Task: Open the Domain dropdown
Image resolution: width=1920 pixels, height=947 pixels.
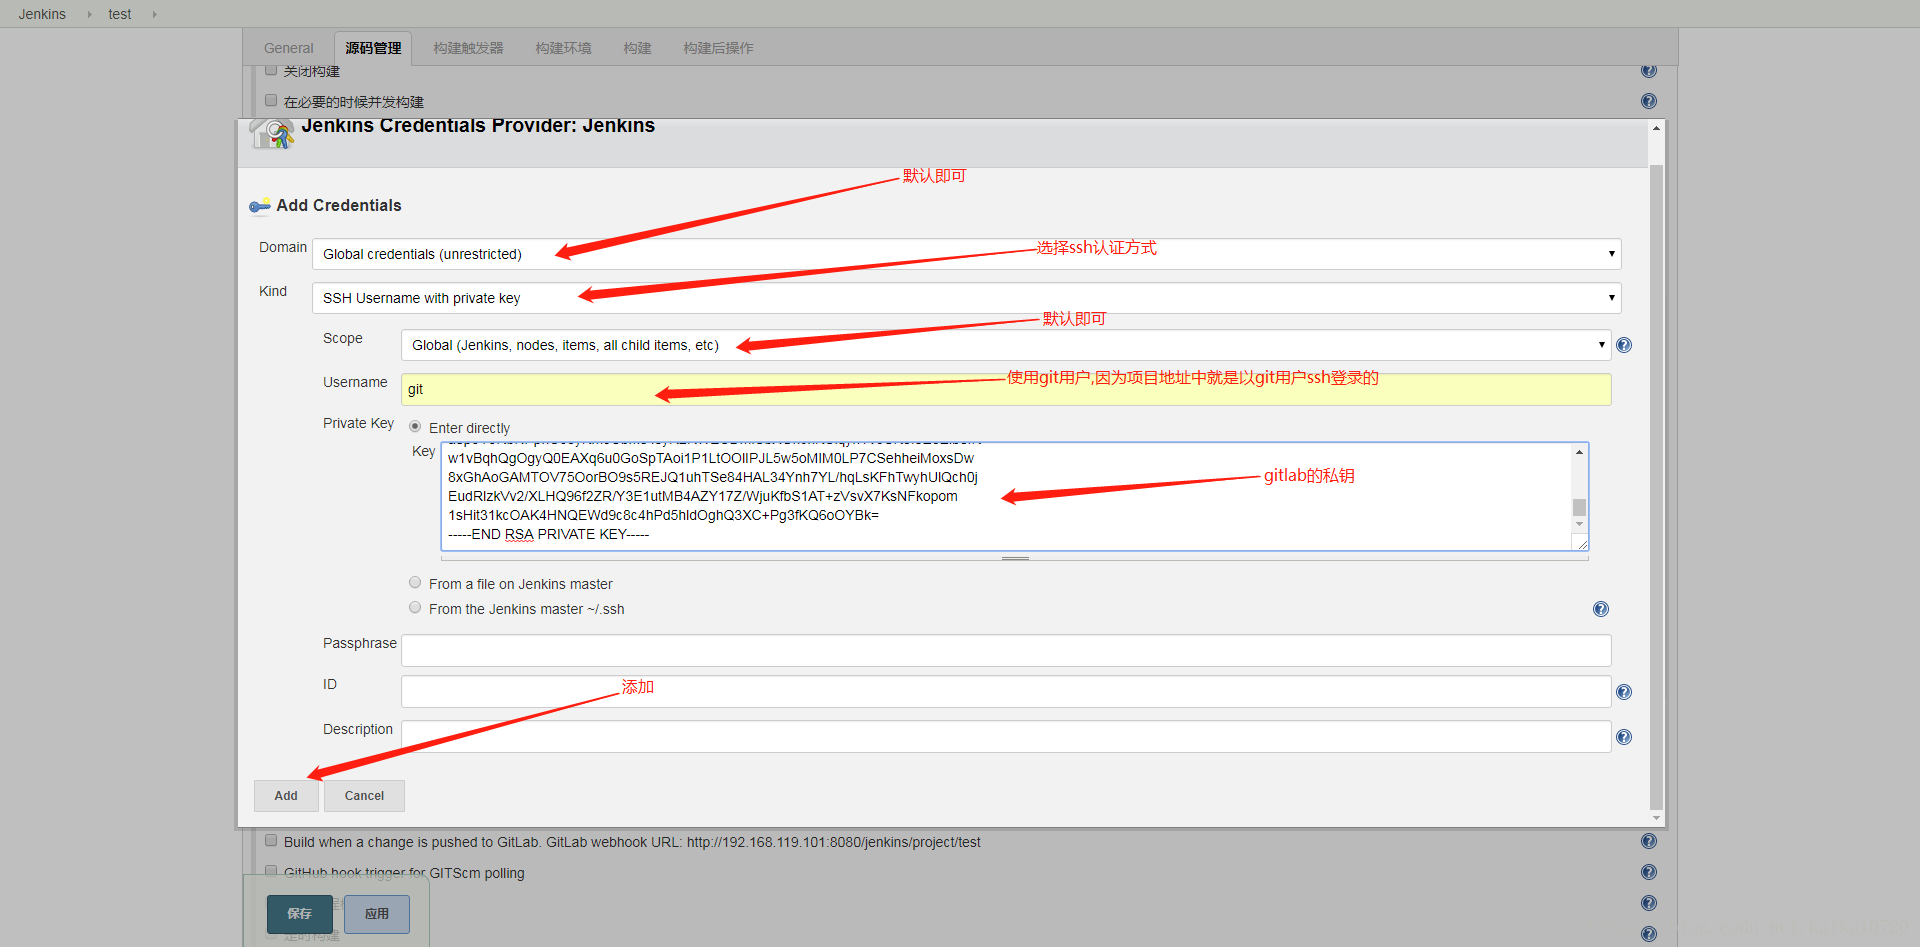Action: coord(966,254)
